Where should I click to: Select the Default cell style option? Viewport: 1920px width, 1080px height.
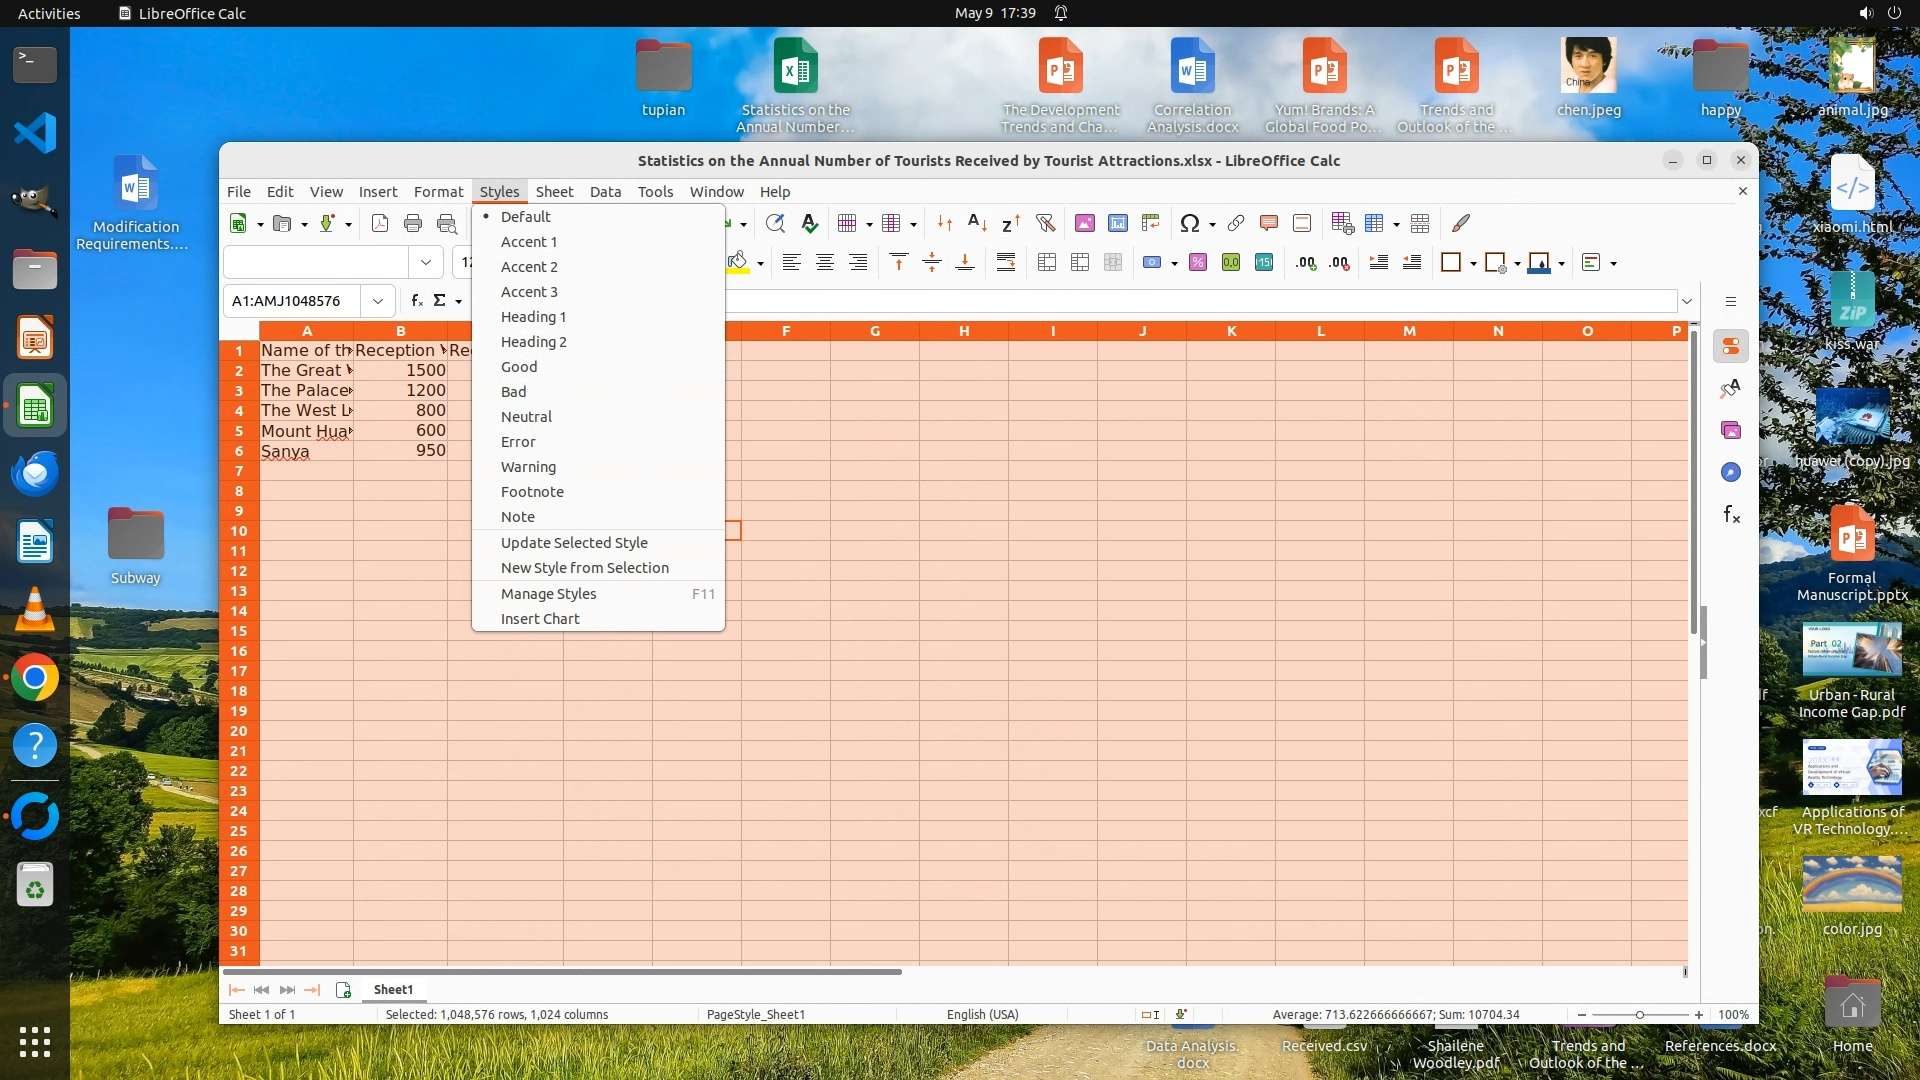tap(525, 216)
